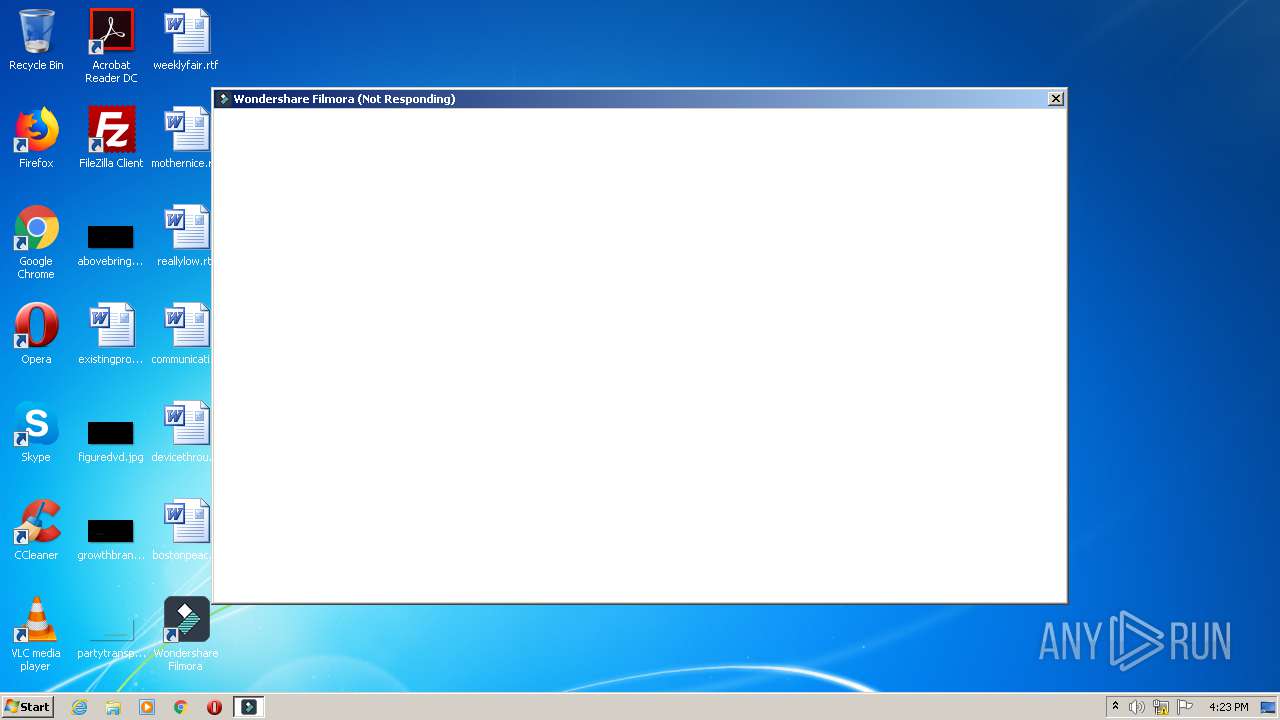This screenshot has height=720, width=1280.
Task: Open Action Center flag icon
Action: pos(1185,707)
